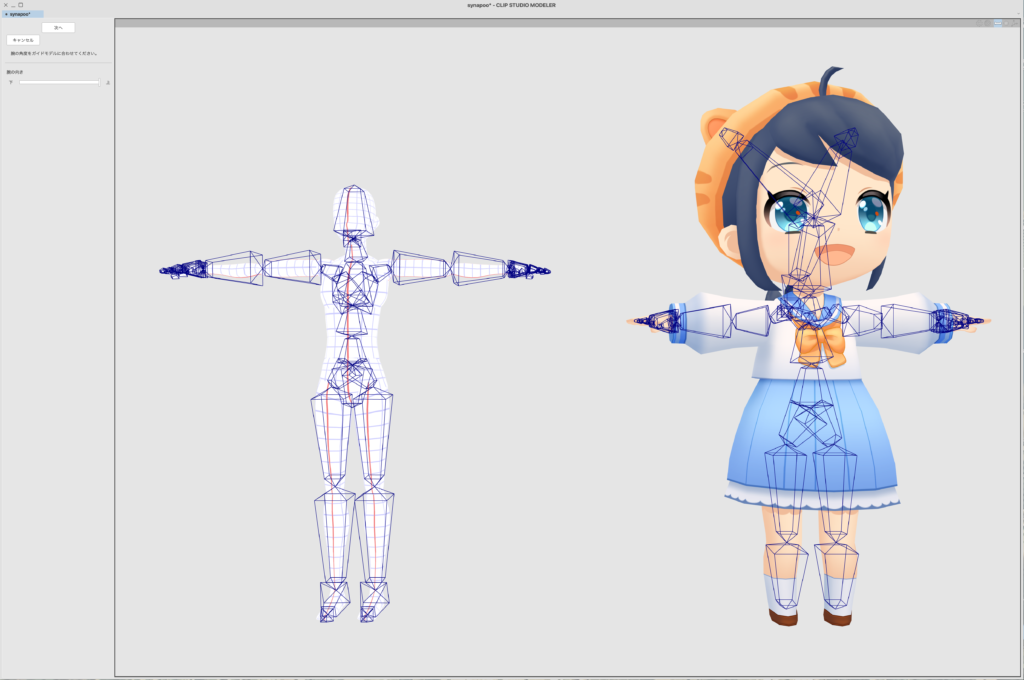Click the 次へ (Next) button

(58, 27)
